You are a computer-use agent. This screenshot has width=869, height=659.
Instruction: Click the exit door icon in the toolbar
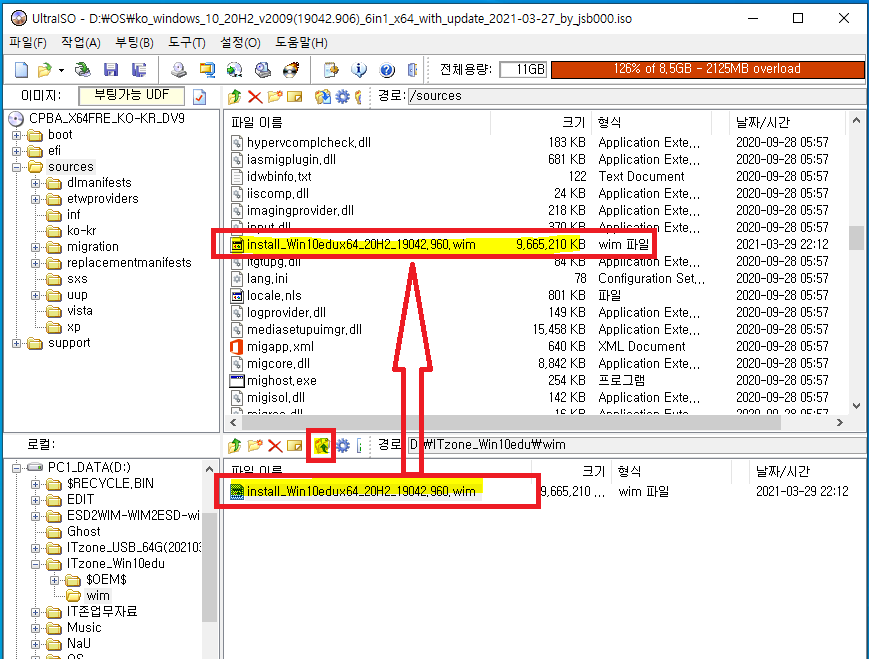412,70
